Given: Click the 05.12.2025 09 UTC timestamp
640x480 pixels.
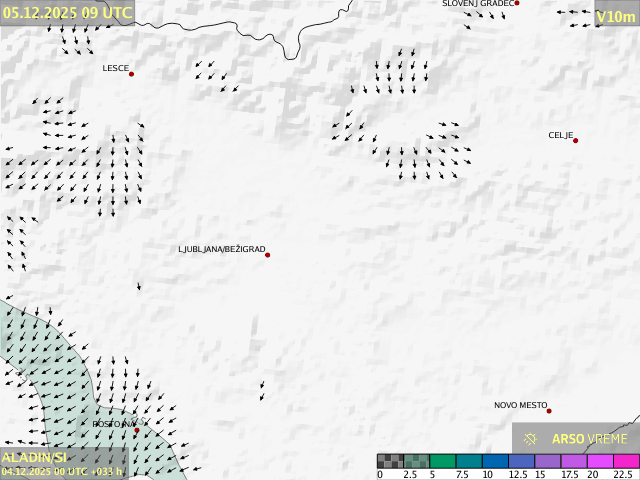Looking at the screenshot, I should click(x=66, y=12).
